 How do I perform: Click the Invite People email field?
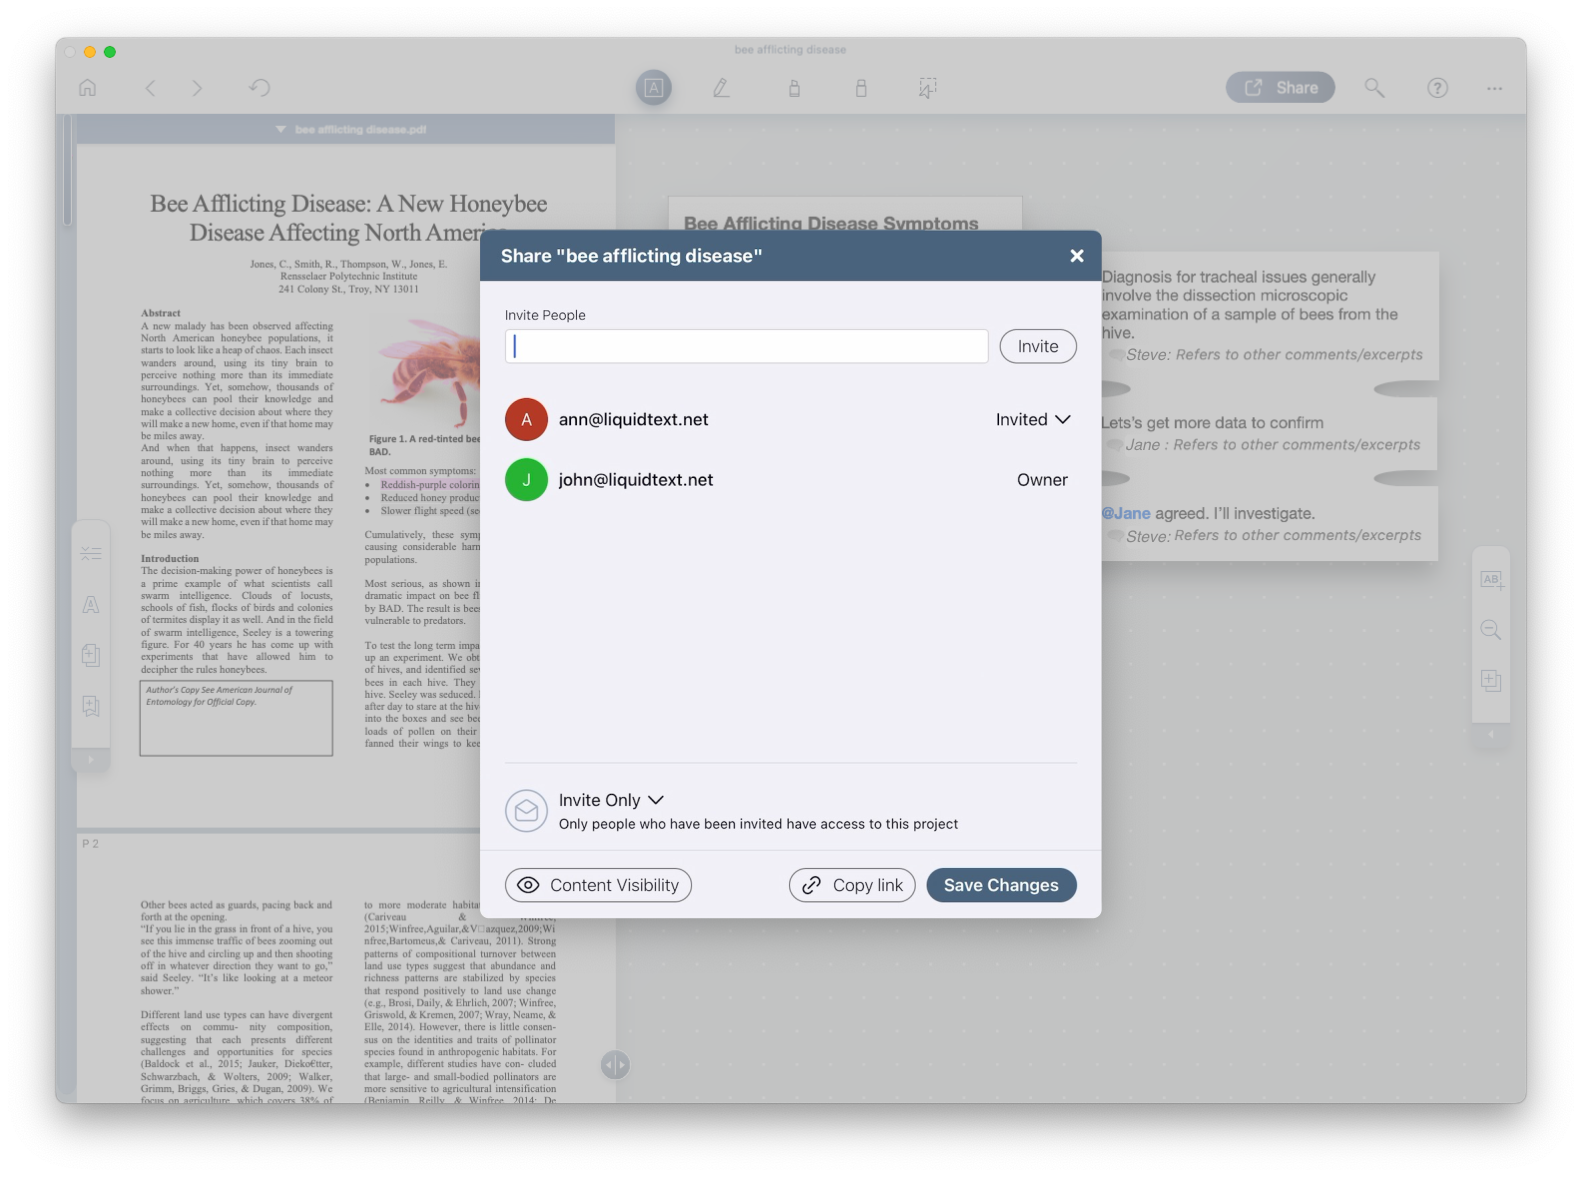746,346
